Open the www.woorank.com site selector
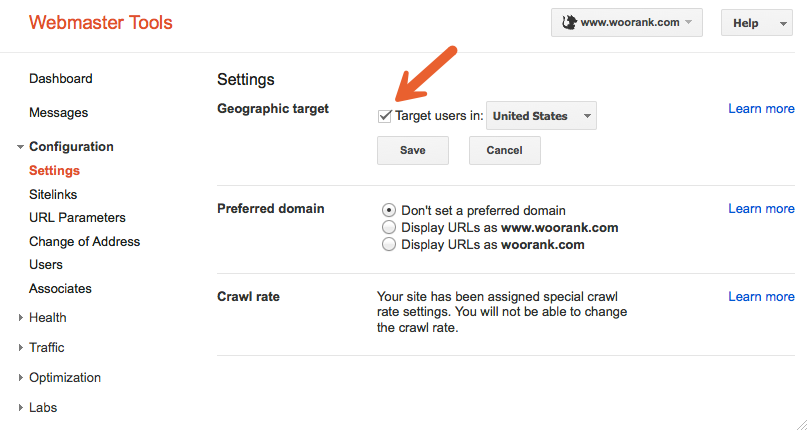This screenshot has width=808, height=431. coord(627,23)
